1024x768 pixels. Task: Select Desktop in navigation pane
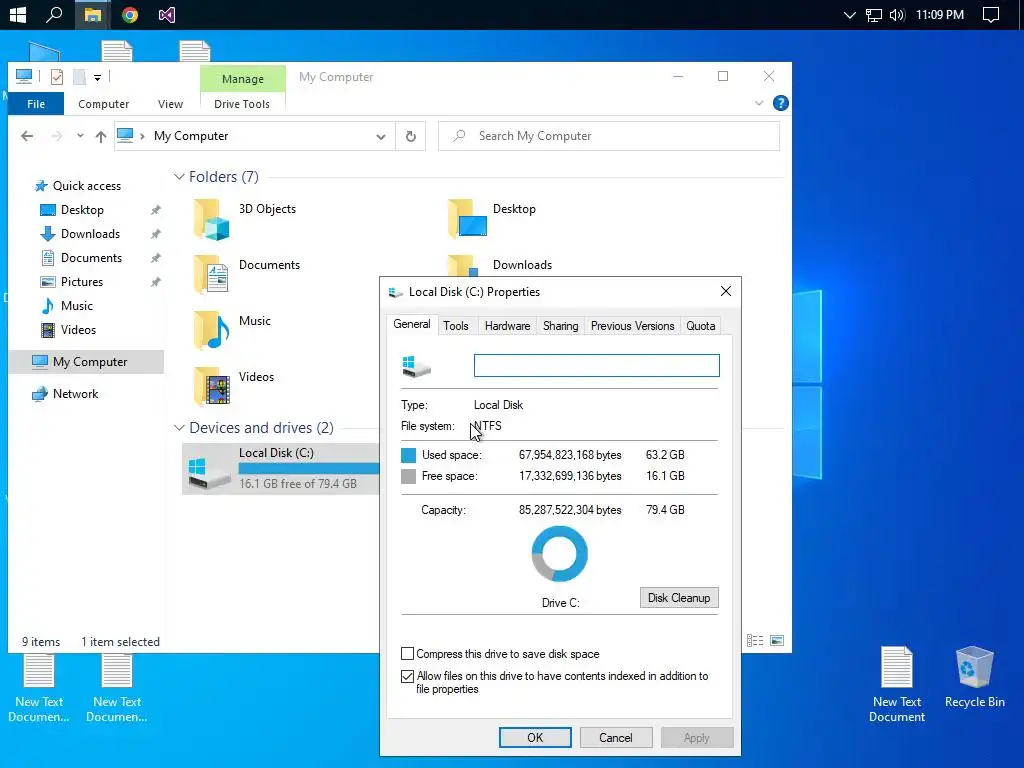[82, 210]
